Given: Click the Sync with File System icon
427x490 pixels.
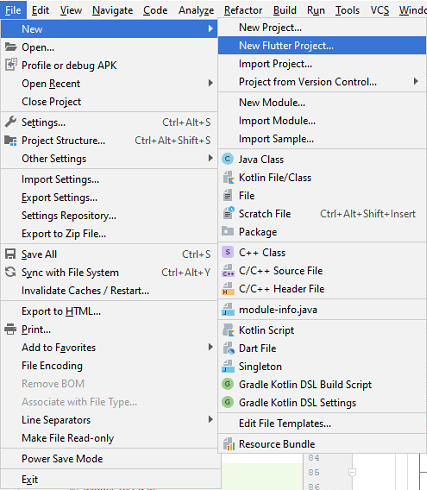Looking at the screenshot, I should point(11,272).
